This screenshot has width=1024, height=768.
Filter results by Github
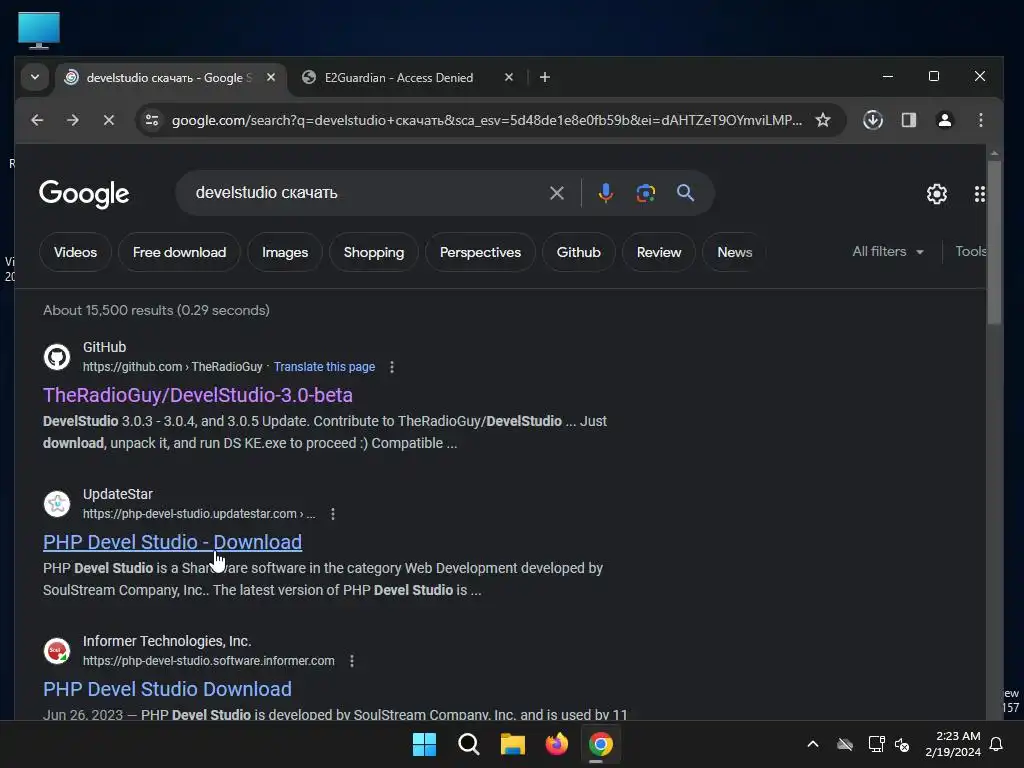(578, 252)
